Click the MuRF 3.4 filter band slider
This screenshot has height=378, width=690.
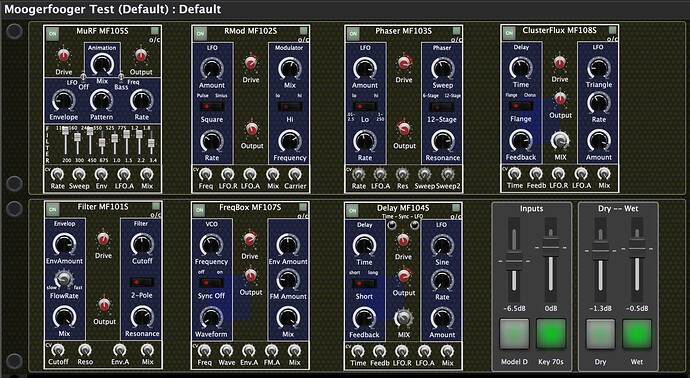coord(151,143)
